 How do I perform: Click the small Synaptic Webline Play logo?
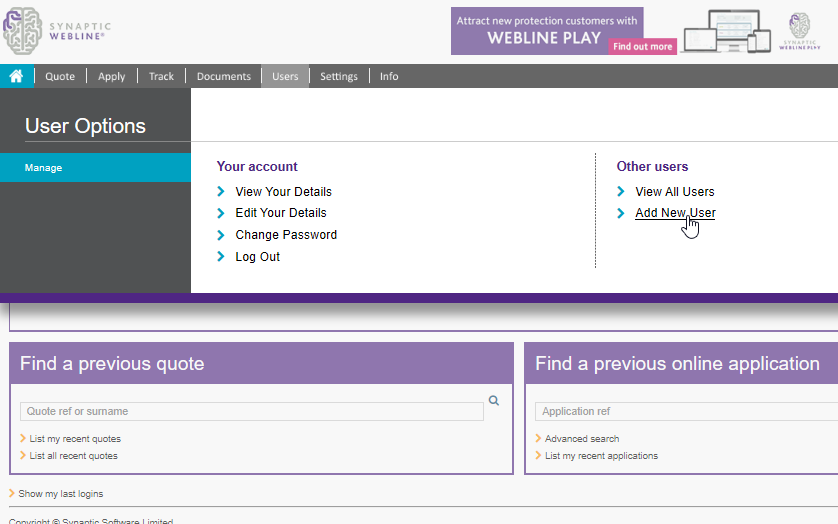point(800,31)
